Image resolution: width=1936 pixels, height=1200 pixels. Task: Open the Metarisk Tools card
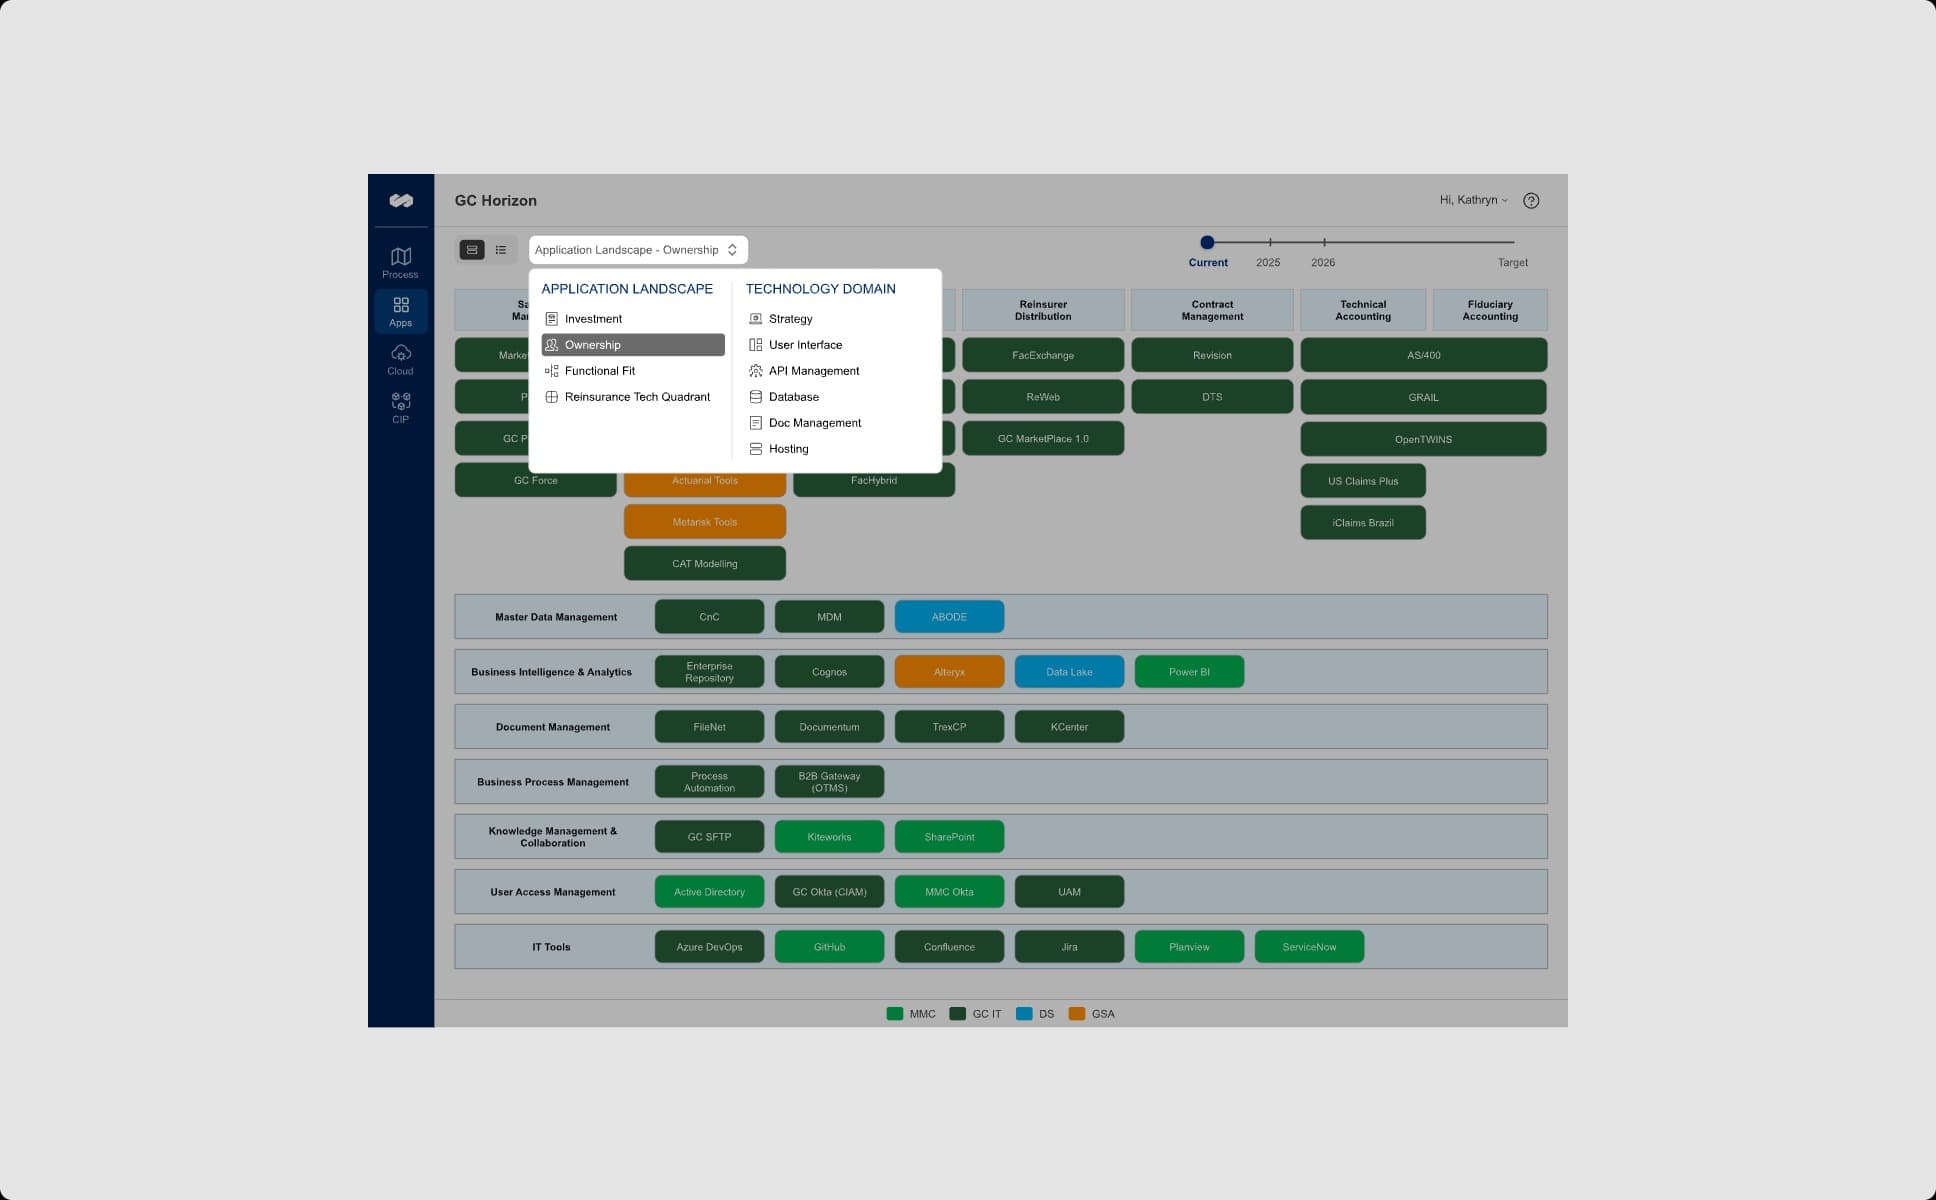click(x=705, y=522)
